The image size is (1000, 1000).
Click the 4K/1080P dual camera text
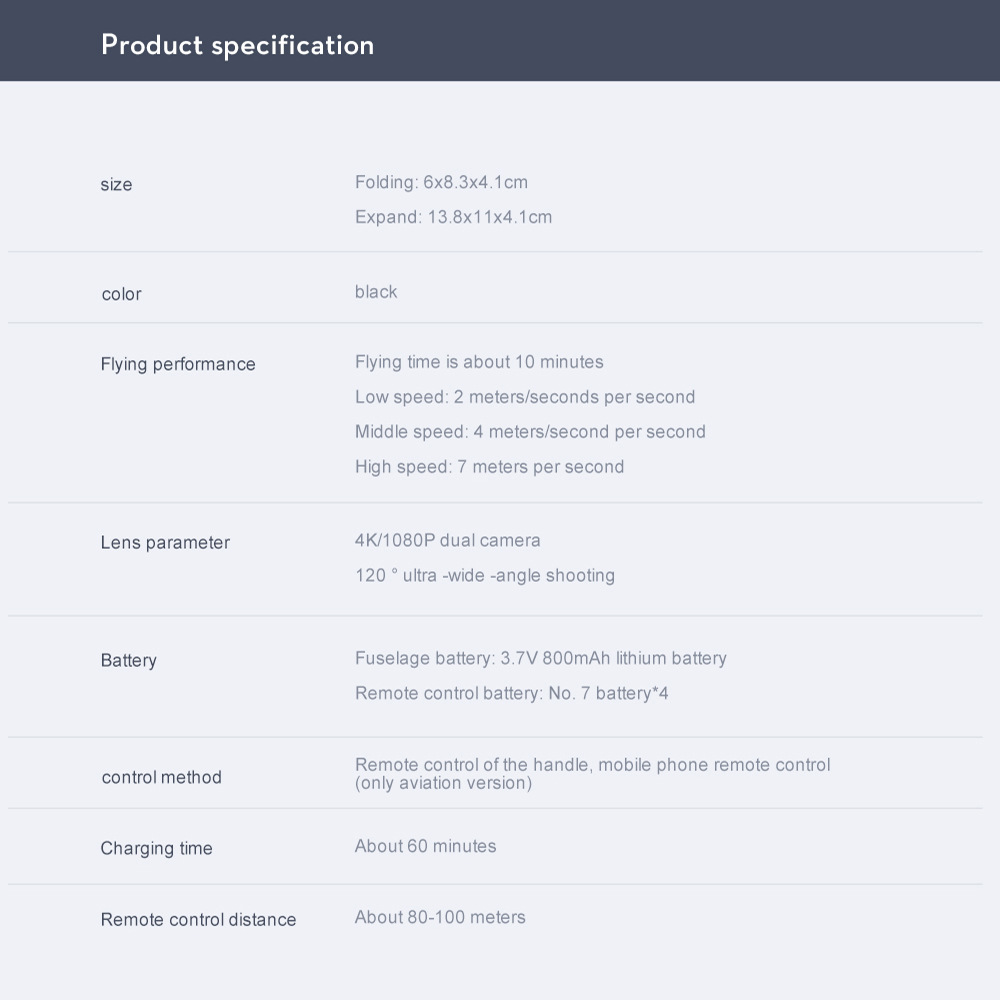pyautogui.click(x=448, y=540)
